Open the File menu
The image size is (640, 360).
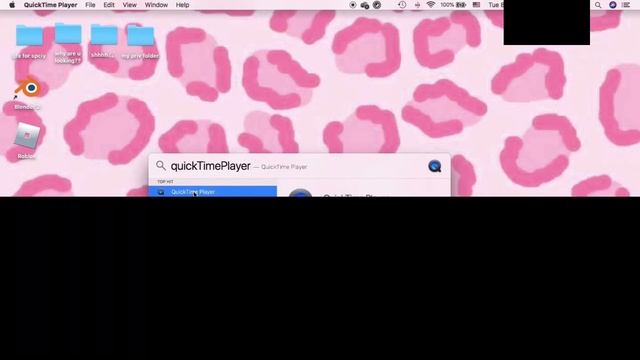point(90,5)
